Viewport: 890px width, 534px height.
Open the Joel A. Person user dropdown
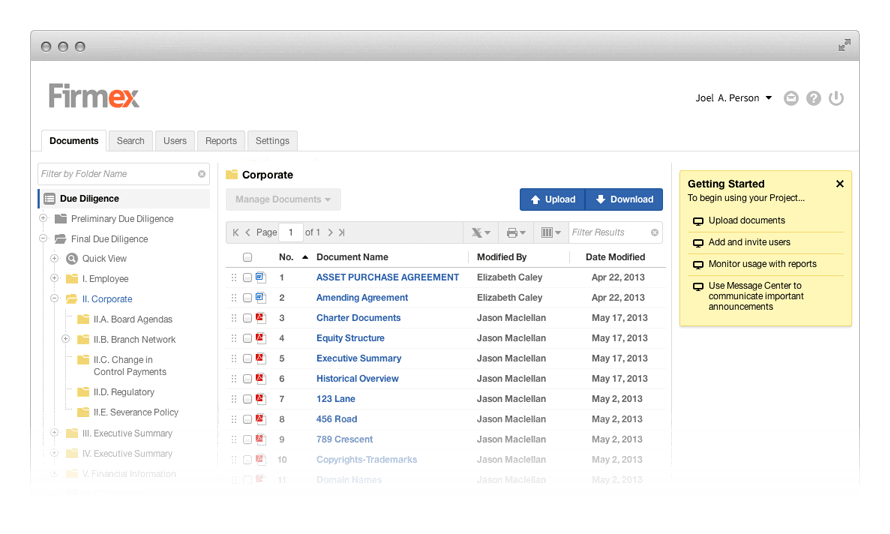[734, 98]
